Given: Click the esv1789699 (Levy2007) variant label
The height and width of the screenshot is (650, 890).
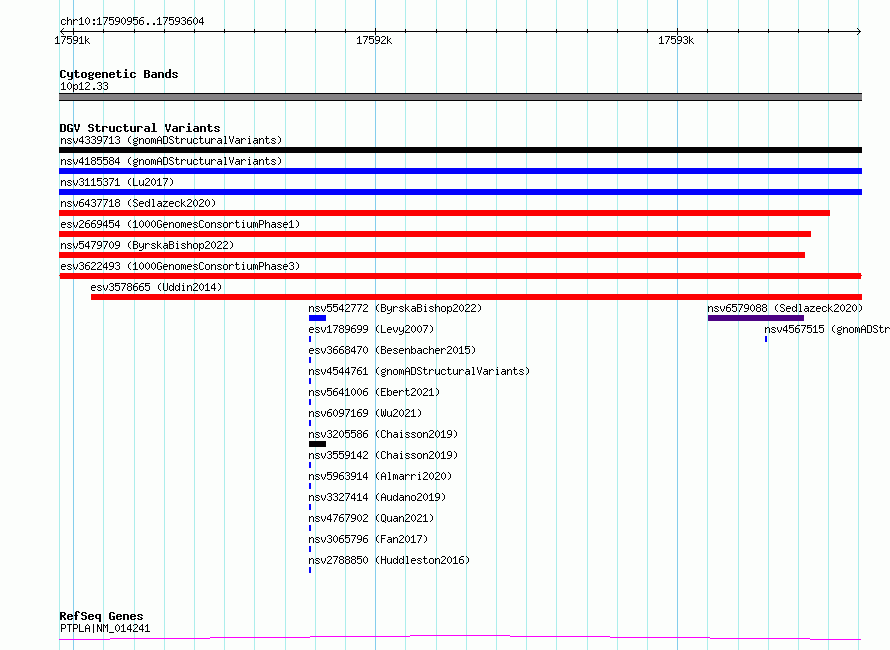Looking at the screenshot, I should [371, 329].
